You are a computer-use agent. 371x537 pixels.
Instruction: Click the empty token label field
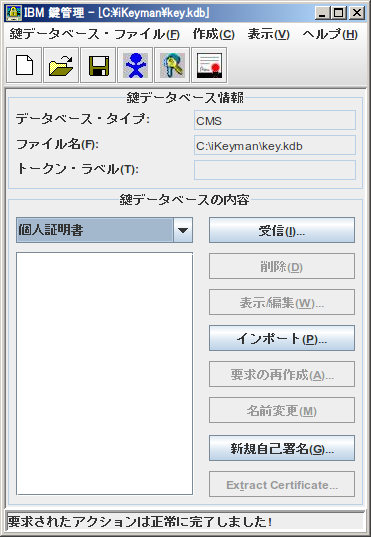(275, 170)
